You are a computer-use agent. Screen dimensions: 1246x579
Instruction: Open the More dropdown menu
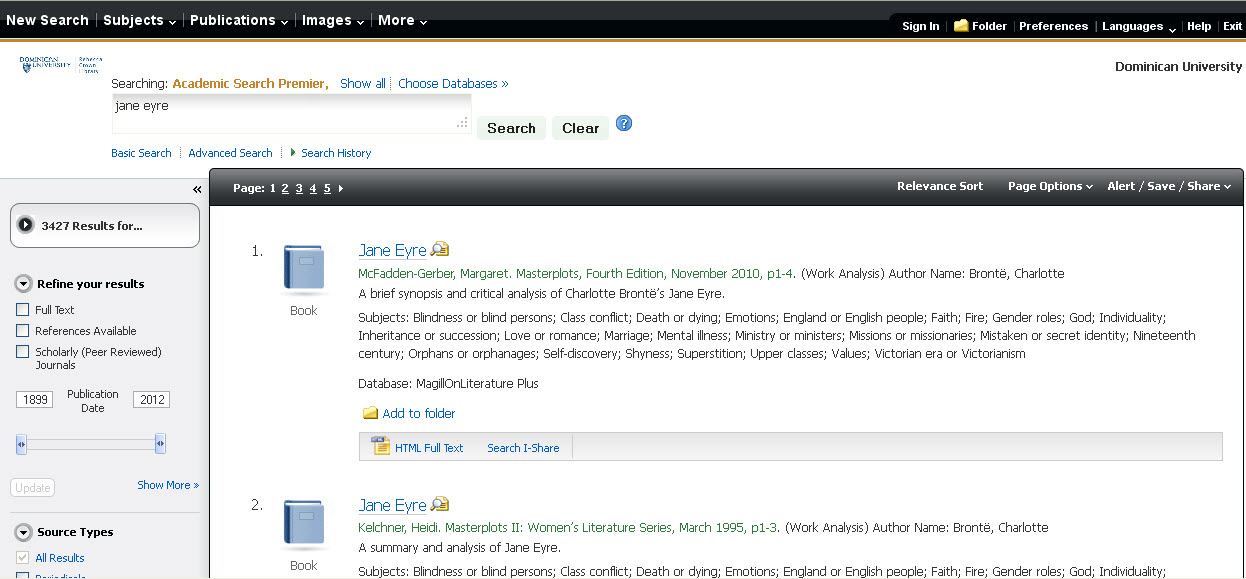[402, 20]
